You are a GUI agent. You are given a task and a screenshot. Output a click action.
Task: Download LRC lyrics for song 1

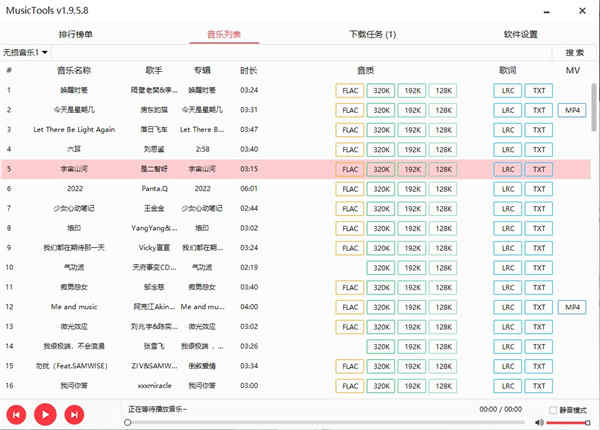click(507, 91)
